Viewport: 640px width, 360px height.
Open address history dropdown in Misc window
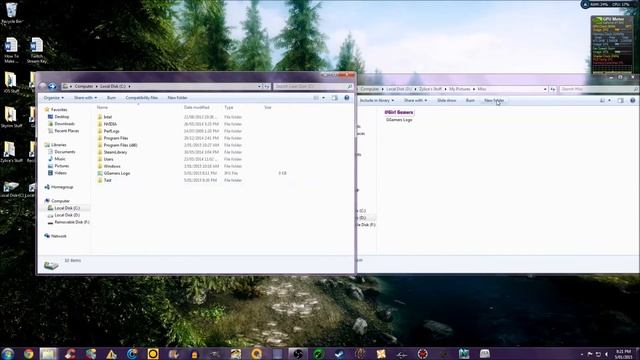tap(545, 89)
